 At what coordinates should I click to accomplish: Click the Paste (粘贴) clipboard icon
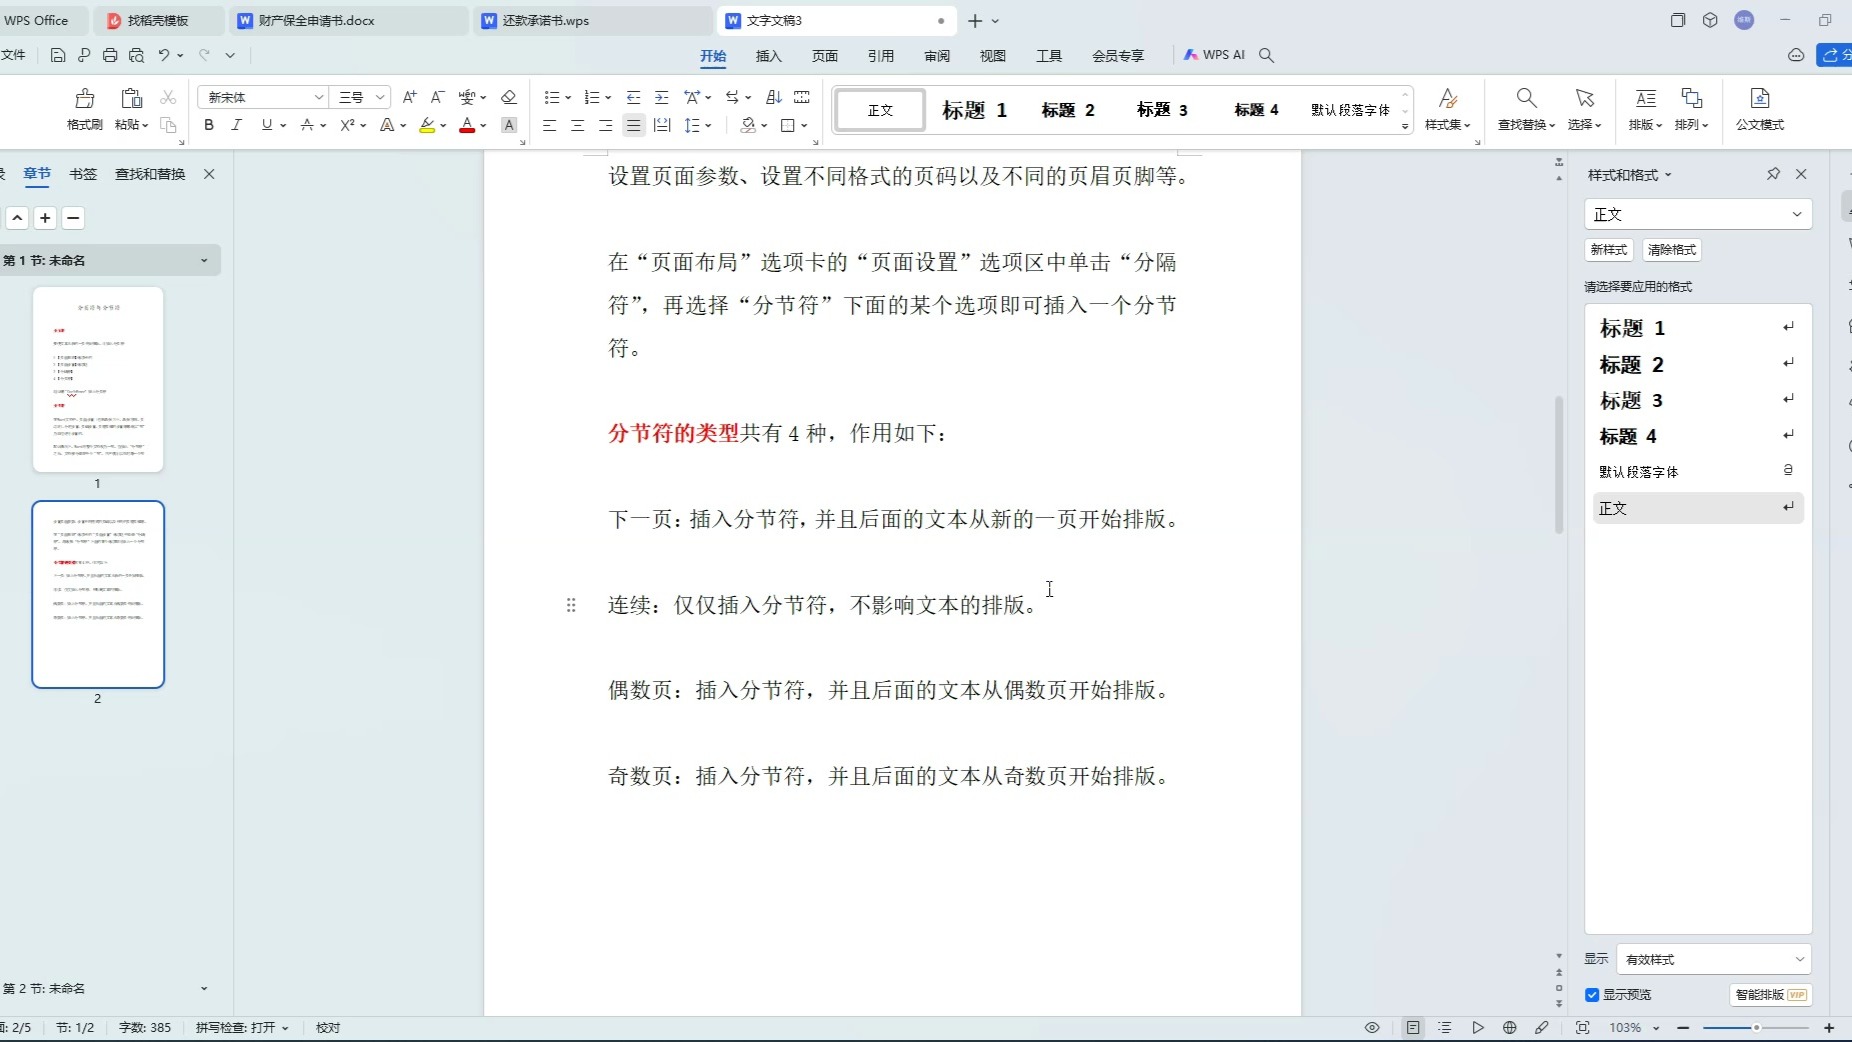[131, 98]
